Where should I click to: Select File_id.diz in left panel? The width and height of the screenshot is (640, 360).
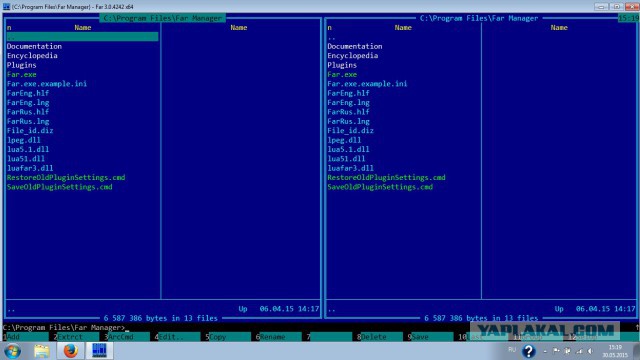point(30,131)
